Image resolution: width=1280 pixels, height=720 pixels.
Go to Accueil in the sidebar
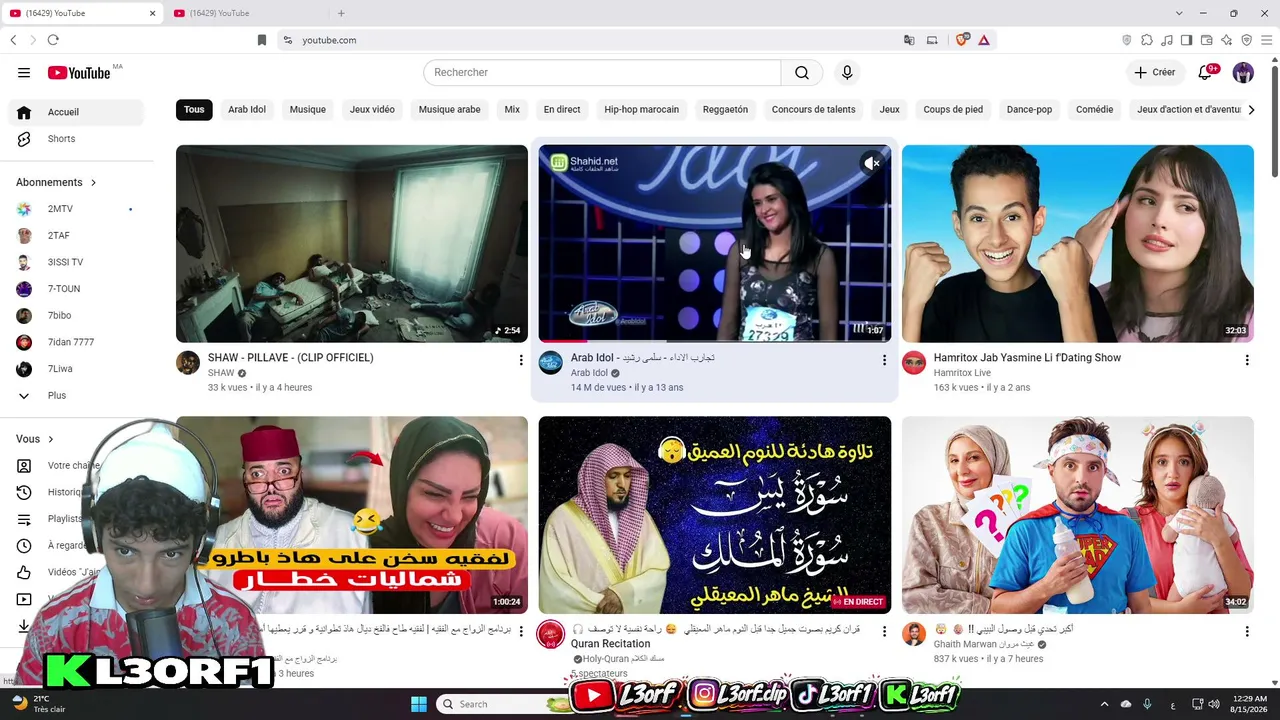coord(76,112)
